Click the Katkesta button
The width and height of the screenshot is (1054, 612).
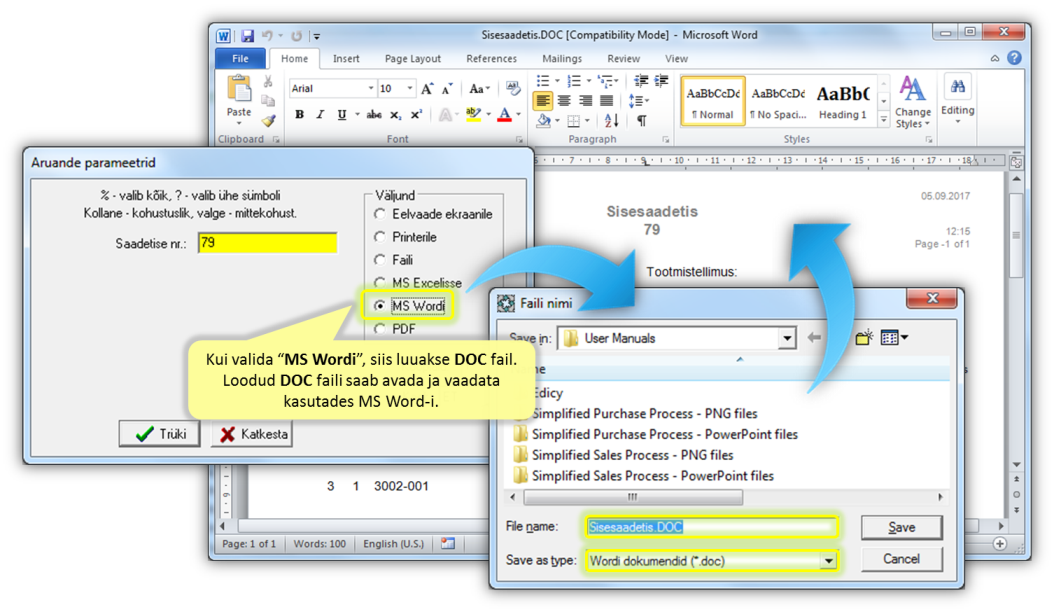(x=252, y=434)
